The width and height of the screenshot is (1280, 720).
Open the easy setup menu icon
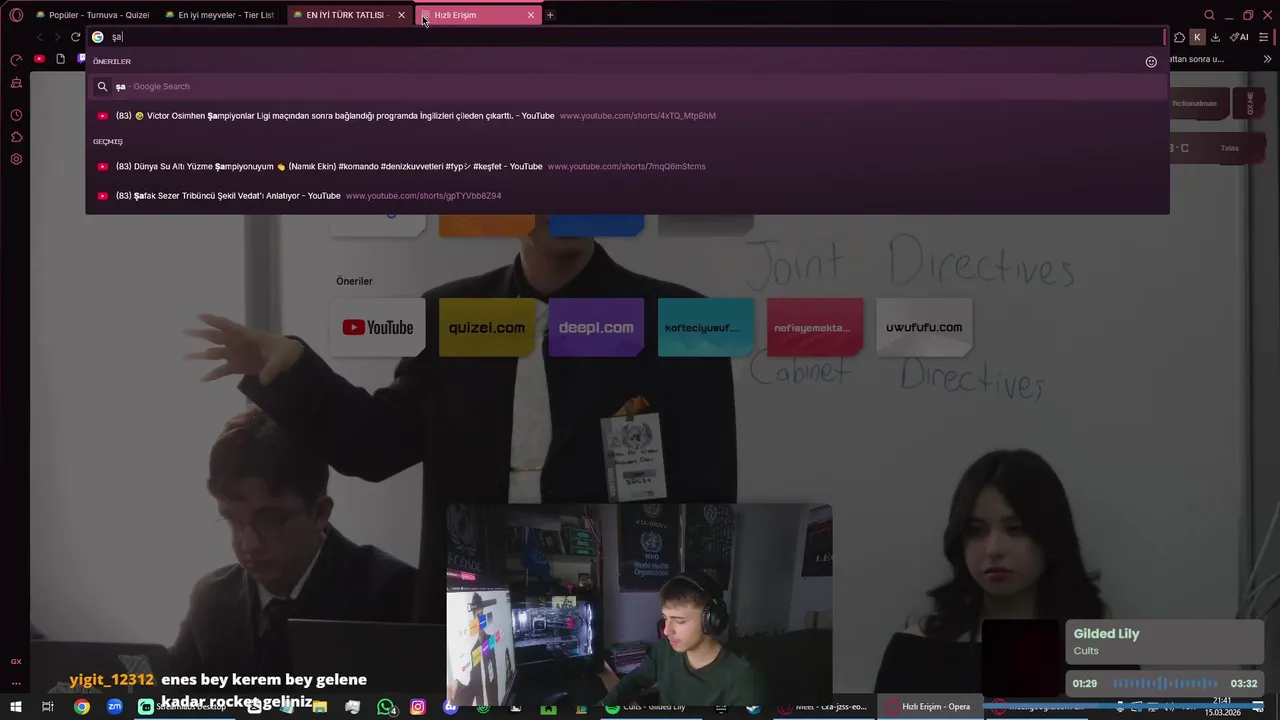pos(1264,37)
